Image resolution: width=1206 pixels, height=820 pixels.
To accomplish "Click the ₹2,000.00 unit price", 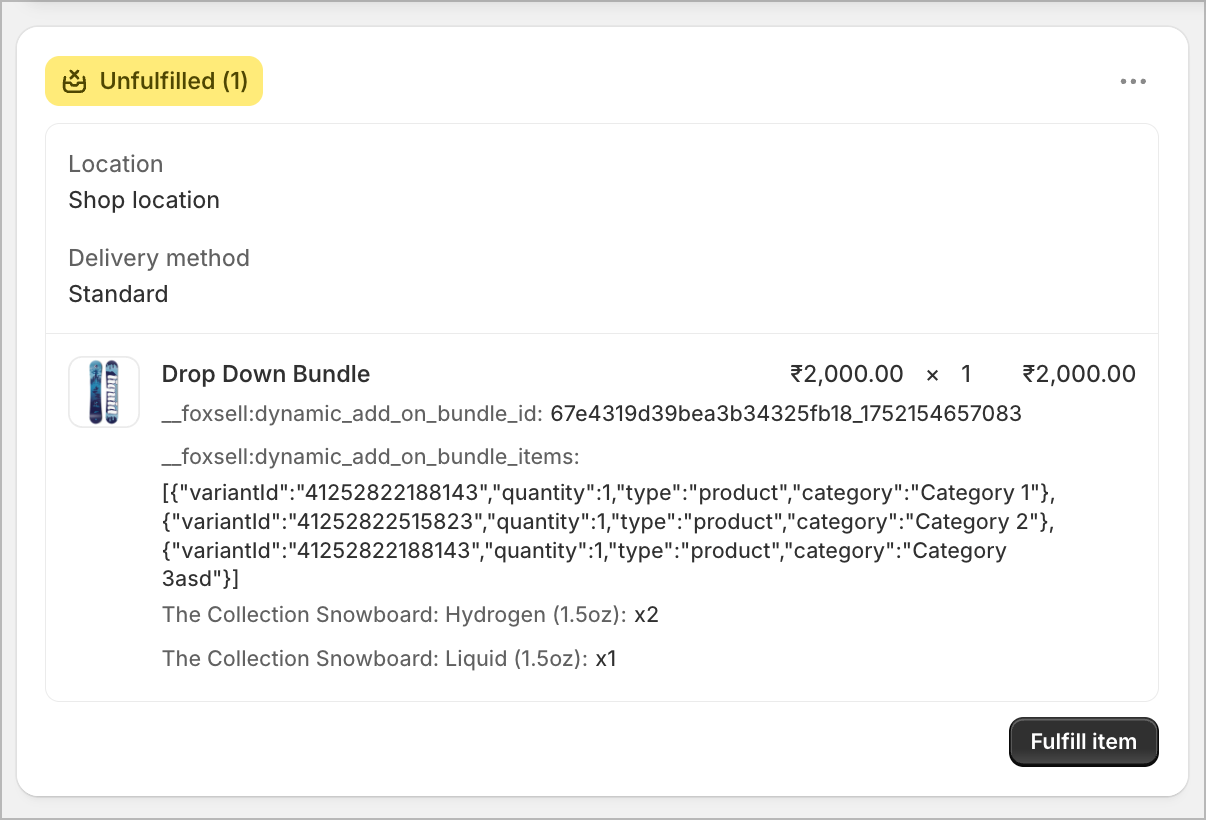I will [848, 374].
